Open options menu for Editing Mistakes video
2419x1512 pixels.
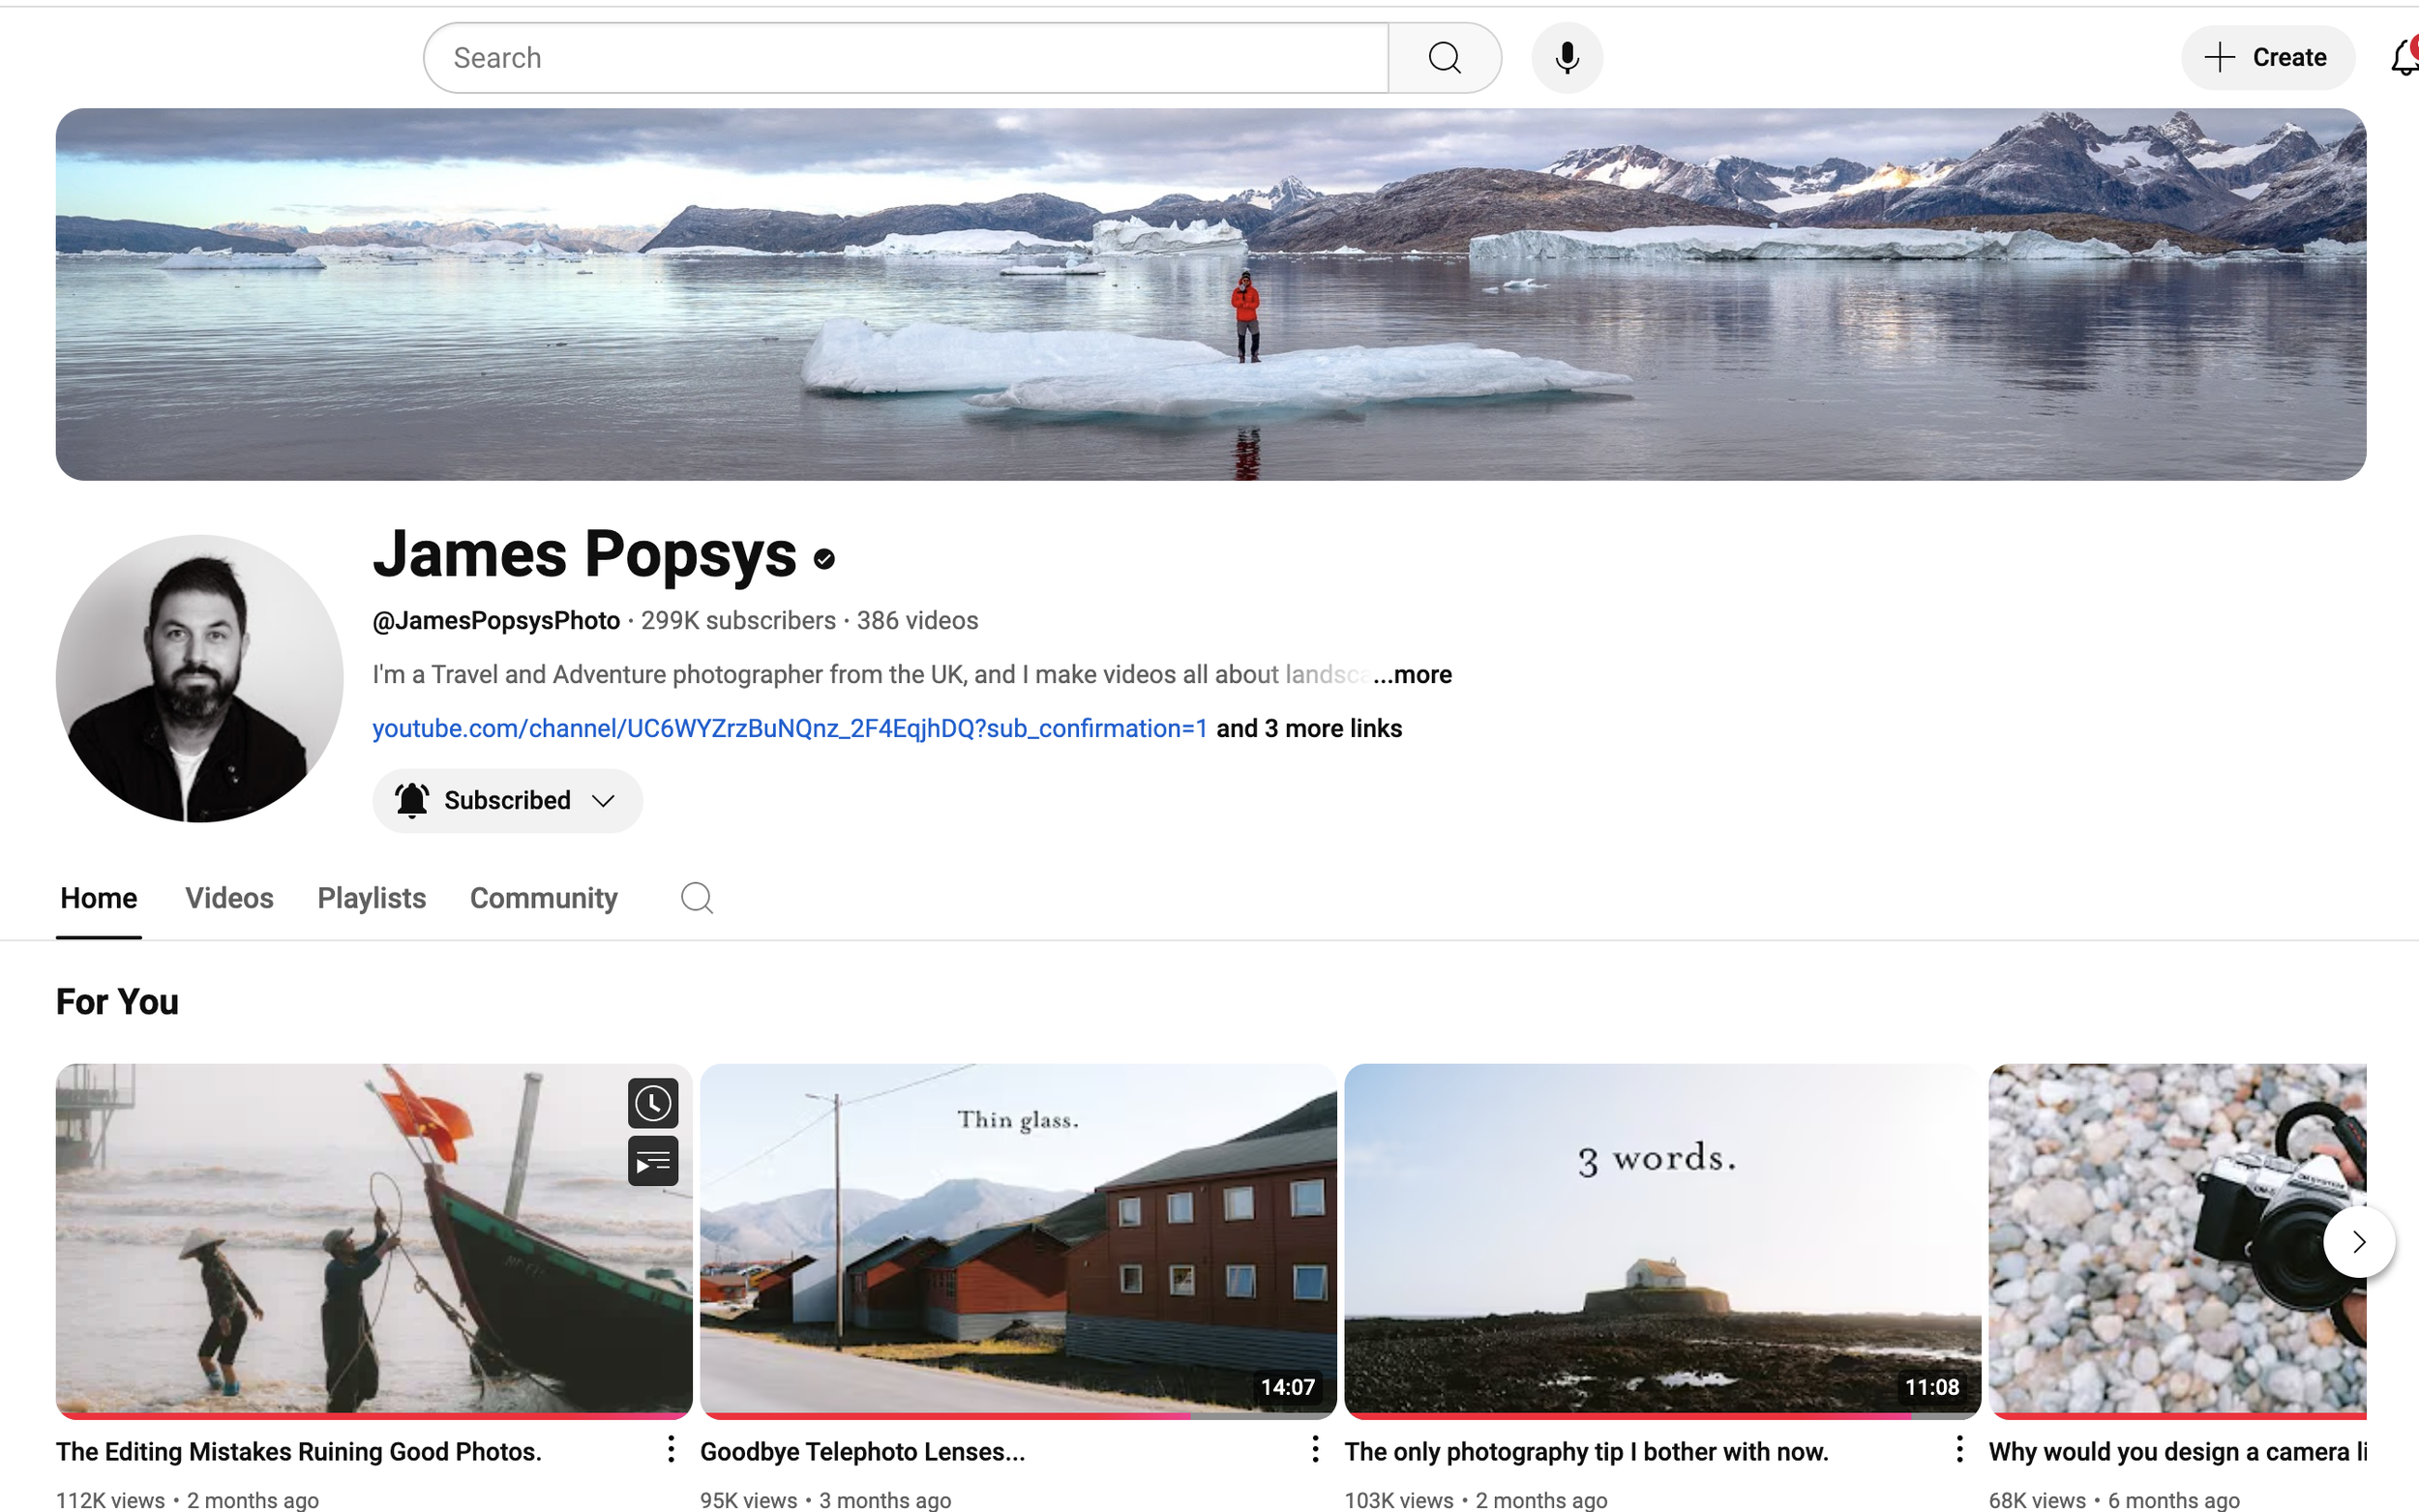tap(671, 1450)
